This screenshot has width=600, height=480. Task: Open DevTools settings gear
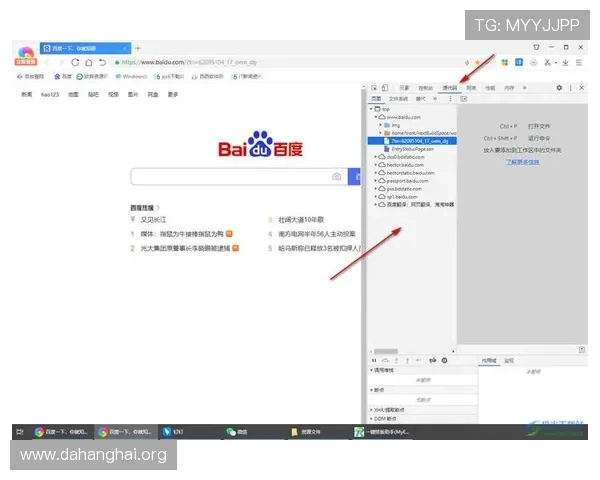click(x=559, y=88)
